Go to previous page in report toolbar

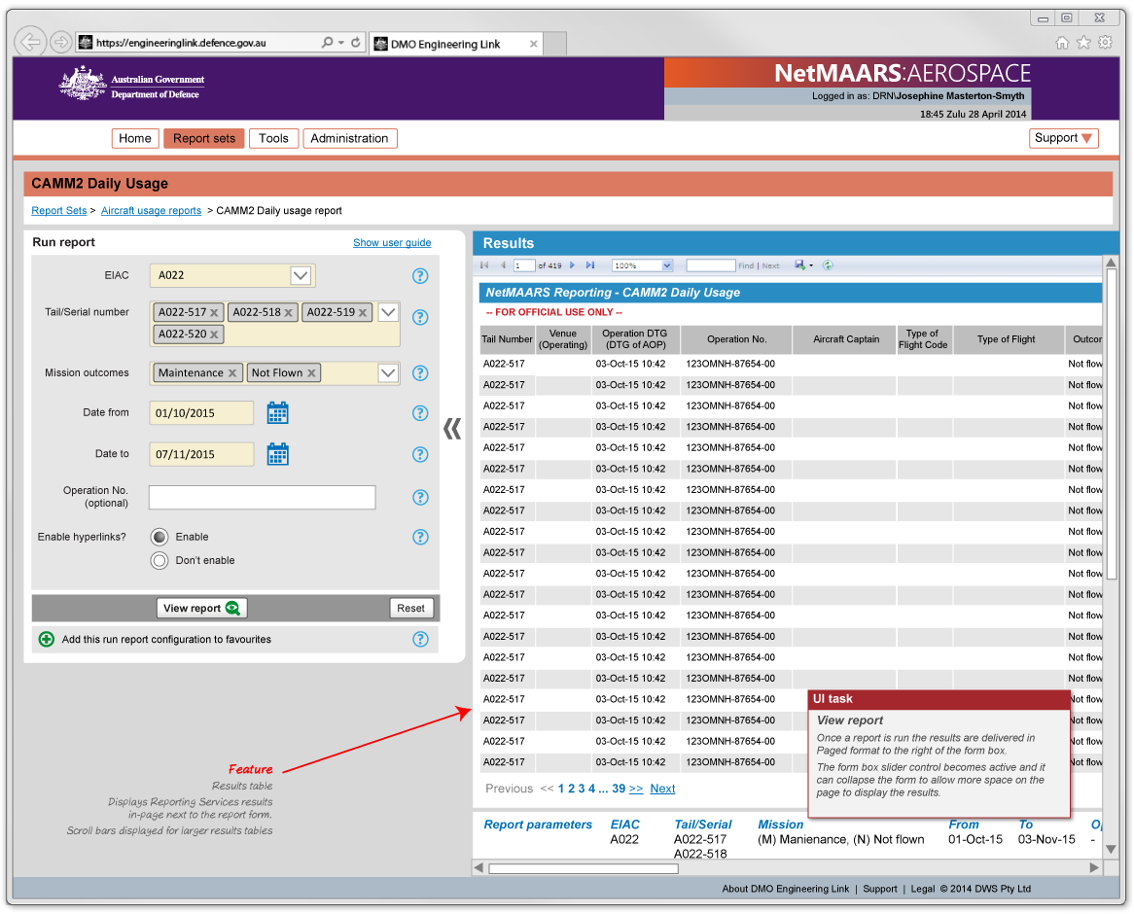click(x=503, y=265)
